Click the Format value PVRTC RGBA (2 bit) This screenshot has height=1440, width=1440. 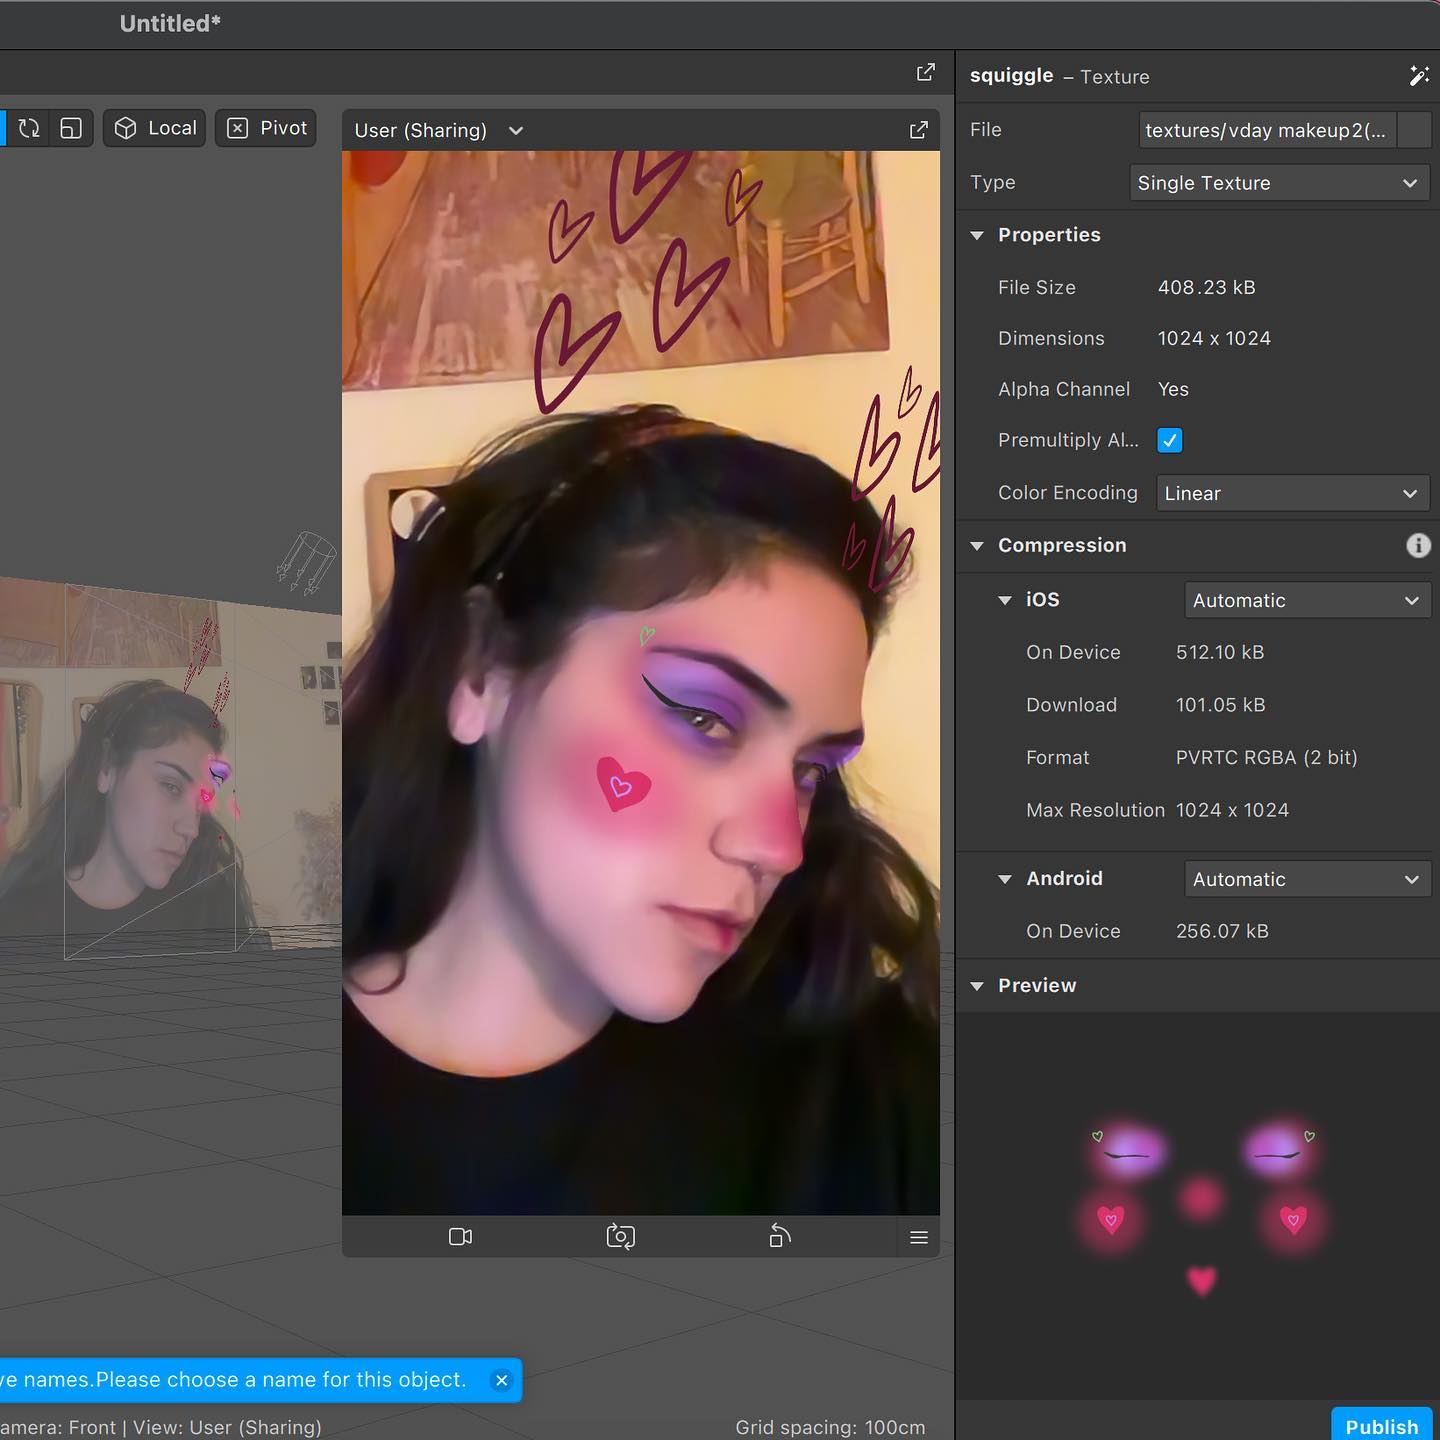pyautogui.click(x=1266, y=758)
